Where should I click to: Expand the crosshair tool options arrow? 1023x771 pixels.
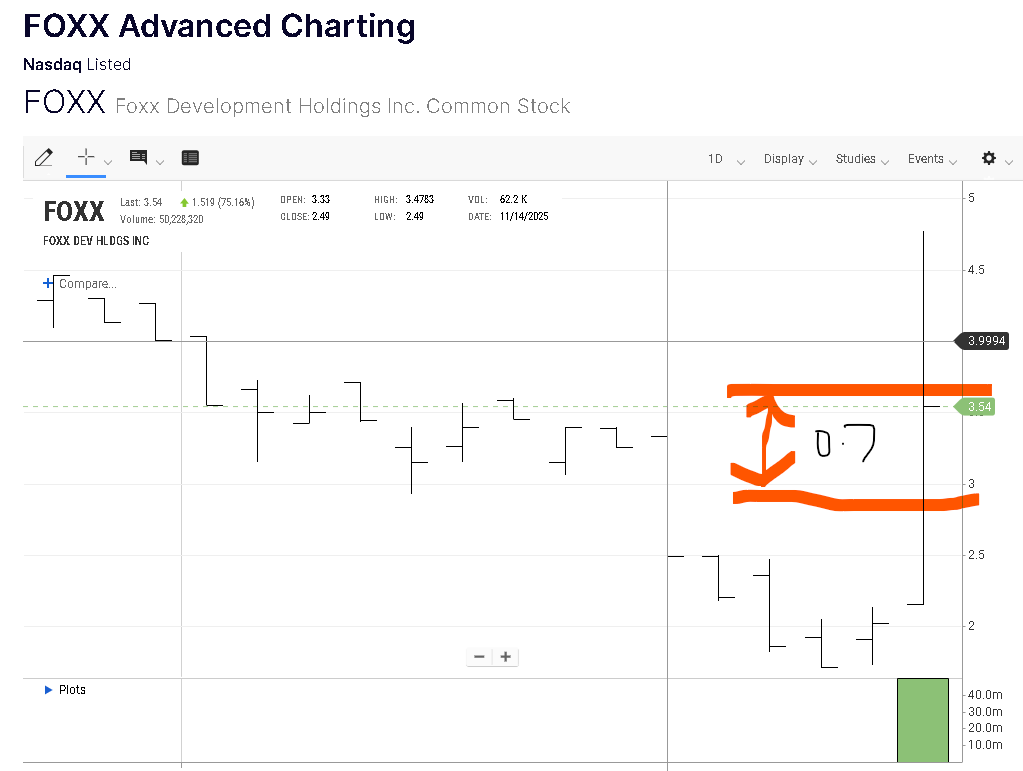tap(108, 161)
